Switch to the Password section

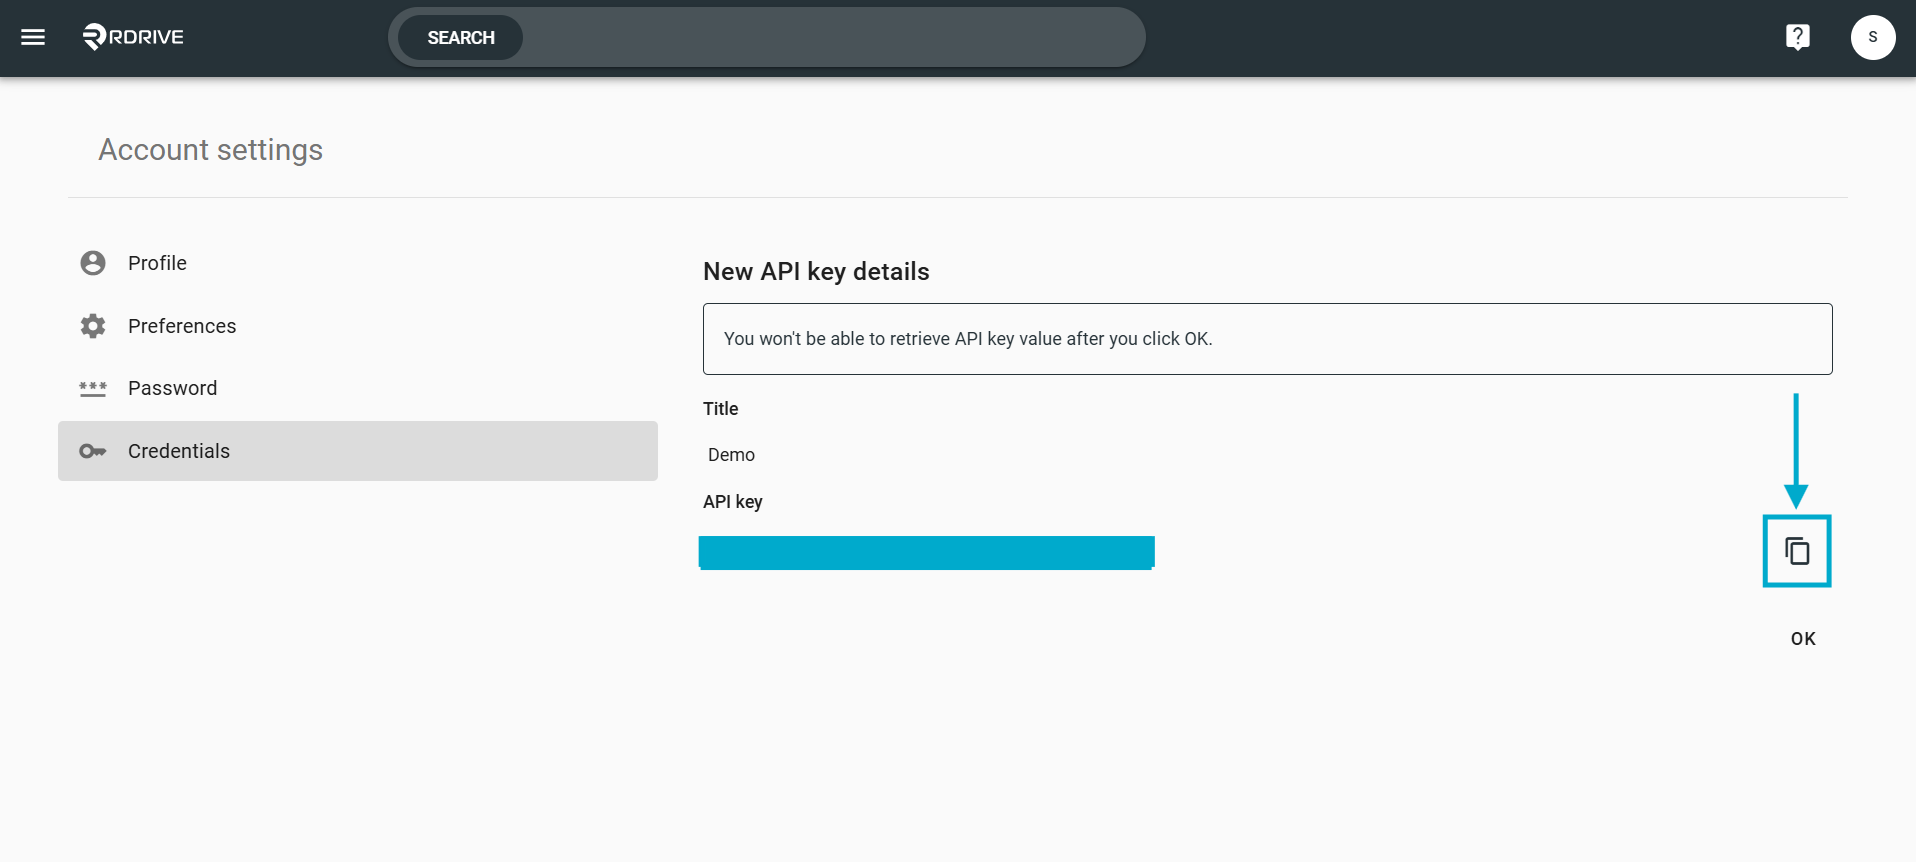click(358, 388)
